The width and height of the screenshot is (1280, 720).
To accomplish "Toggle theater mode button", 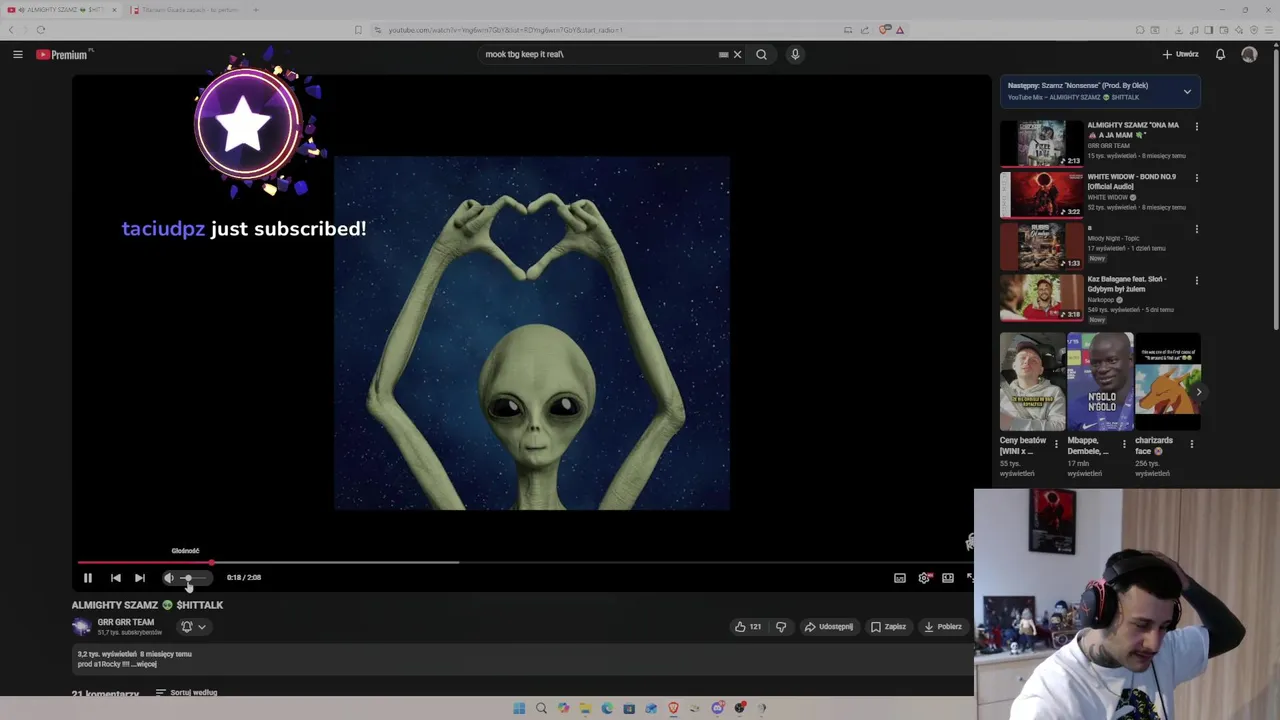I will [x=948, y=577].
